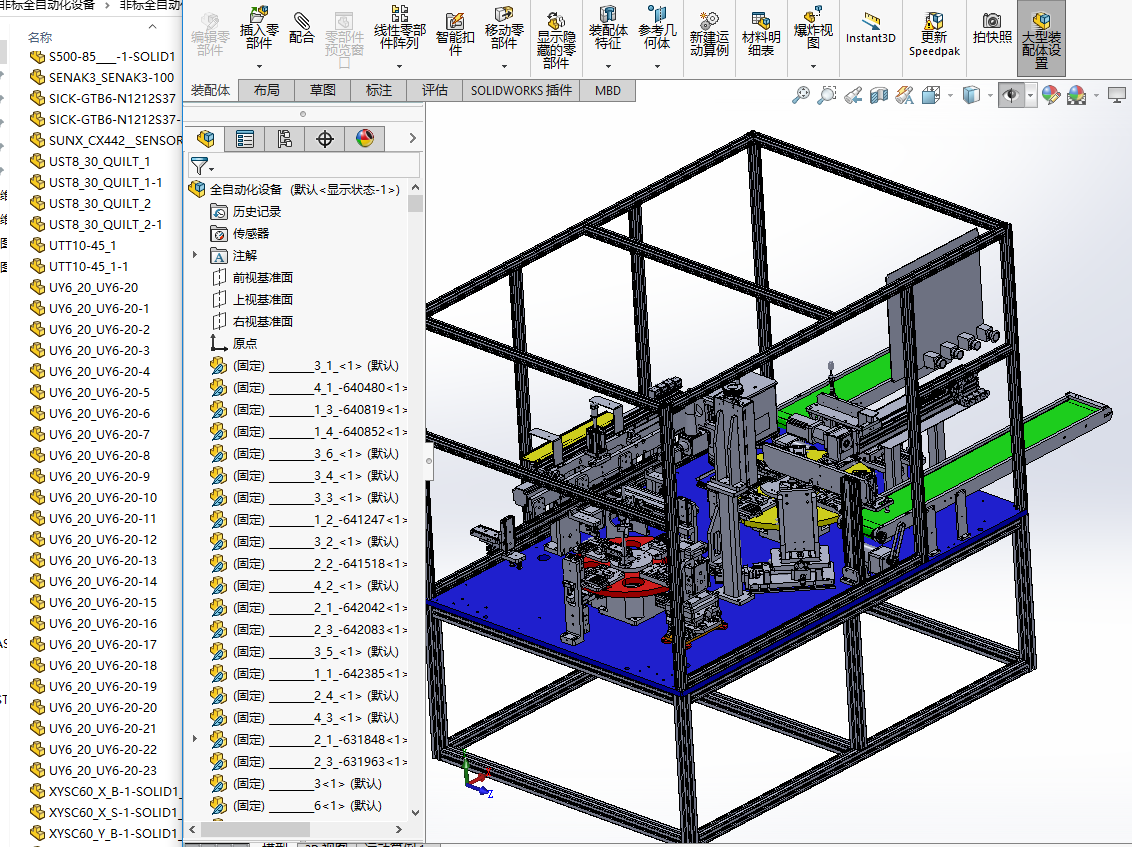The height and width of the screenshot is (847, 1132).
Task: Open the feature tree filter dropdown
Action: click(x=203, y=166)
